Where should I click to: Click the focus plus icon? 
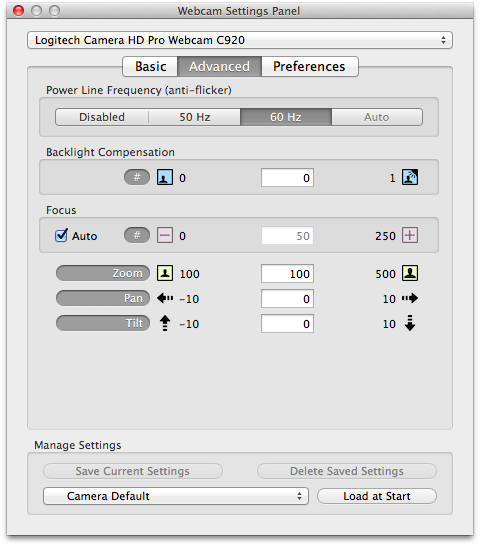coord(410,235)
